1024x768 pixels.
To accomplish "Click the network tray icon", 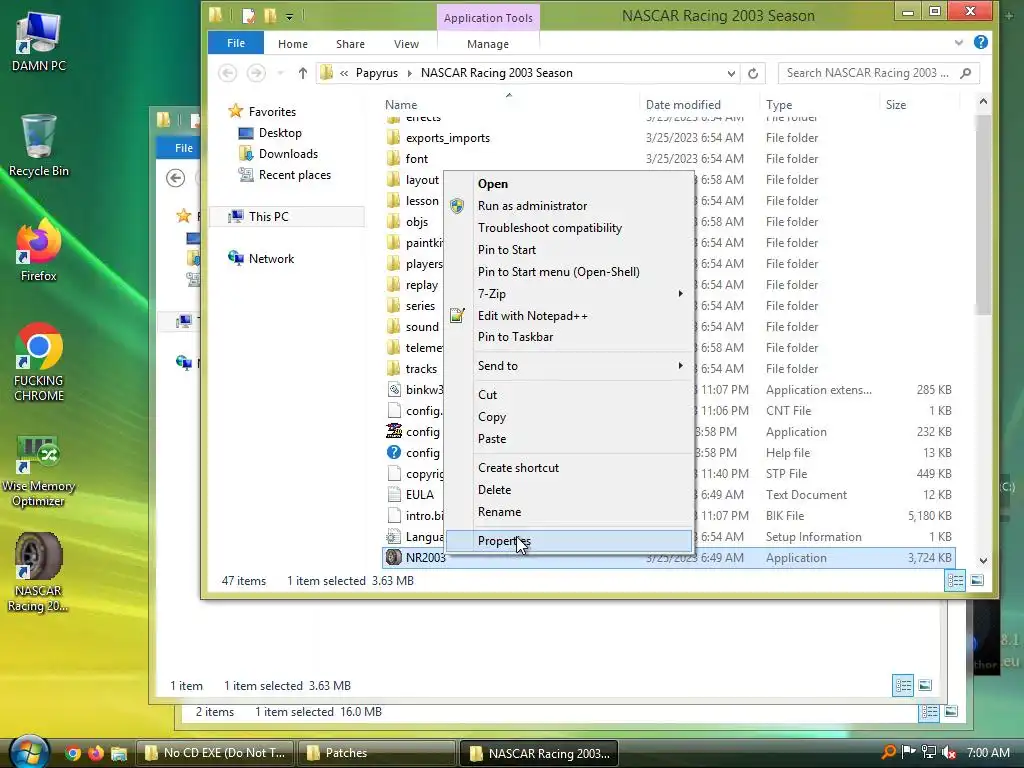I will [x=929, y=752].
